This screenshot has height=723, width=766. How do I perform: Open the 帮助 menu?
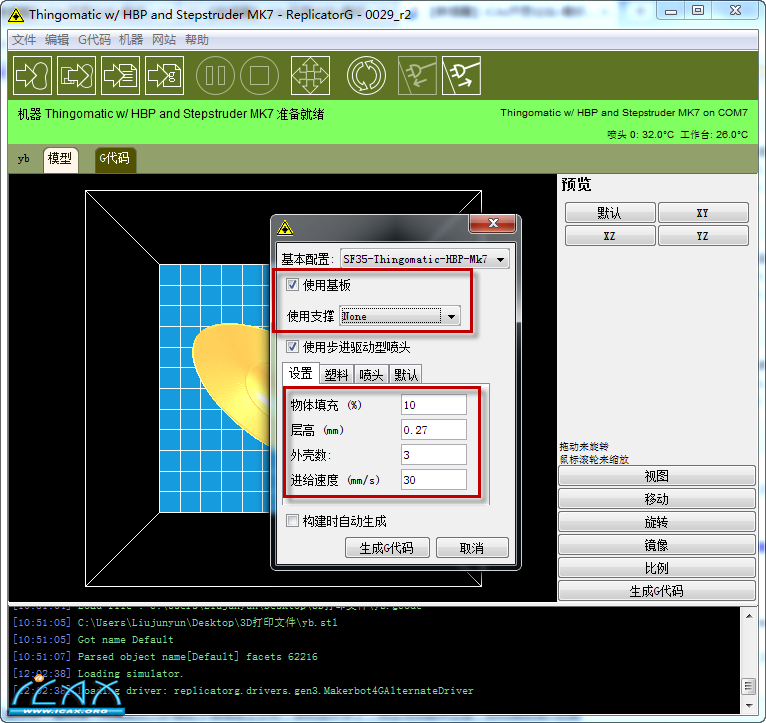tap(196, 40)
